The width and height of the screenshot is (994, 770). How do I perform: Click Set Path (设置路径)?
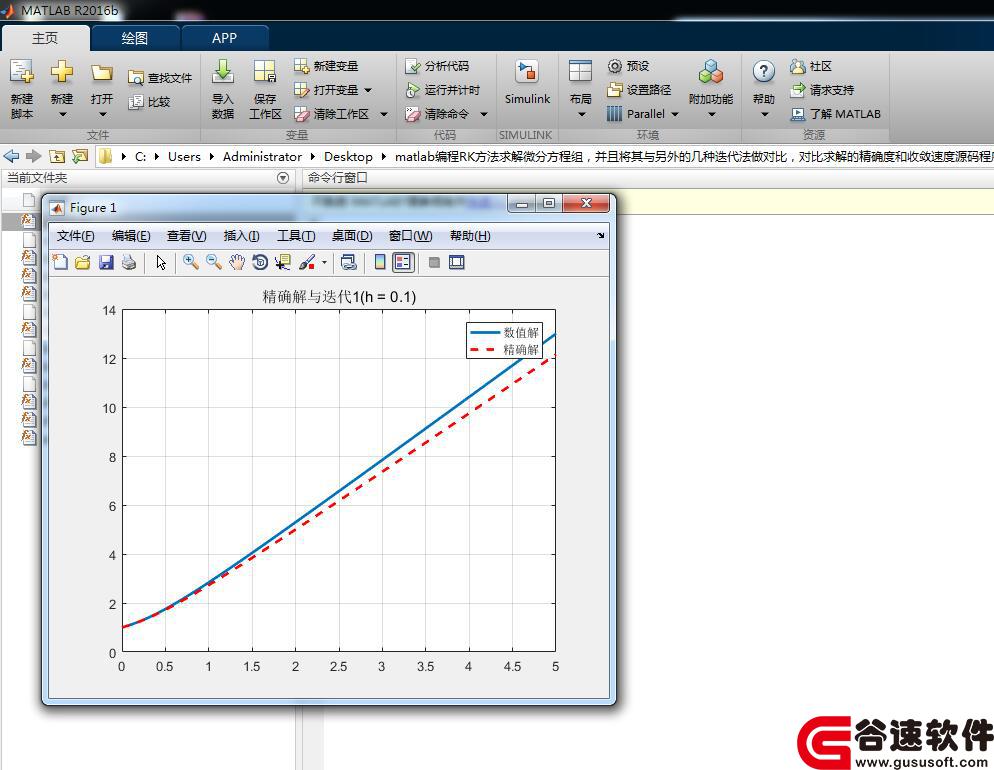click(x=639, y=89)
